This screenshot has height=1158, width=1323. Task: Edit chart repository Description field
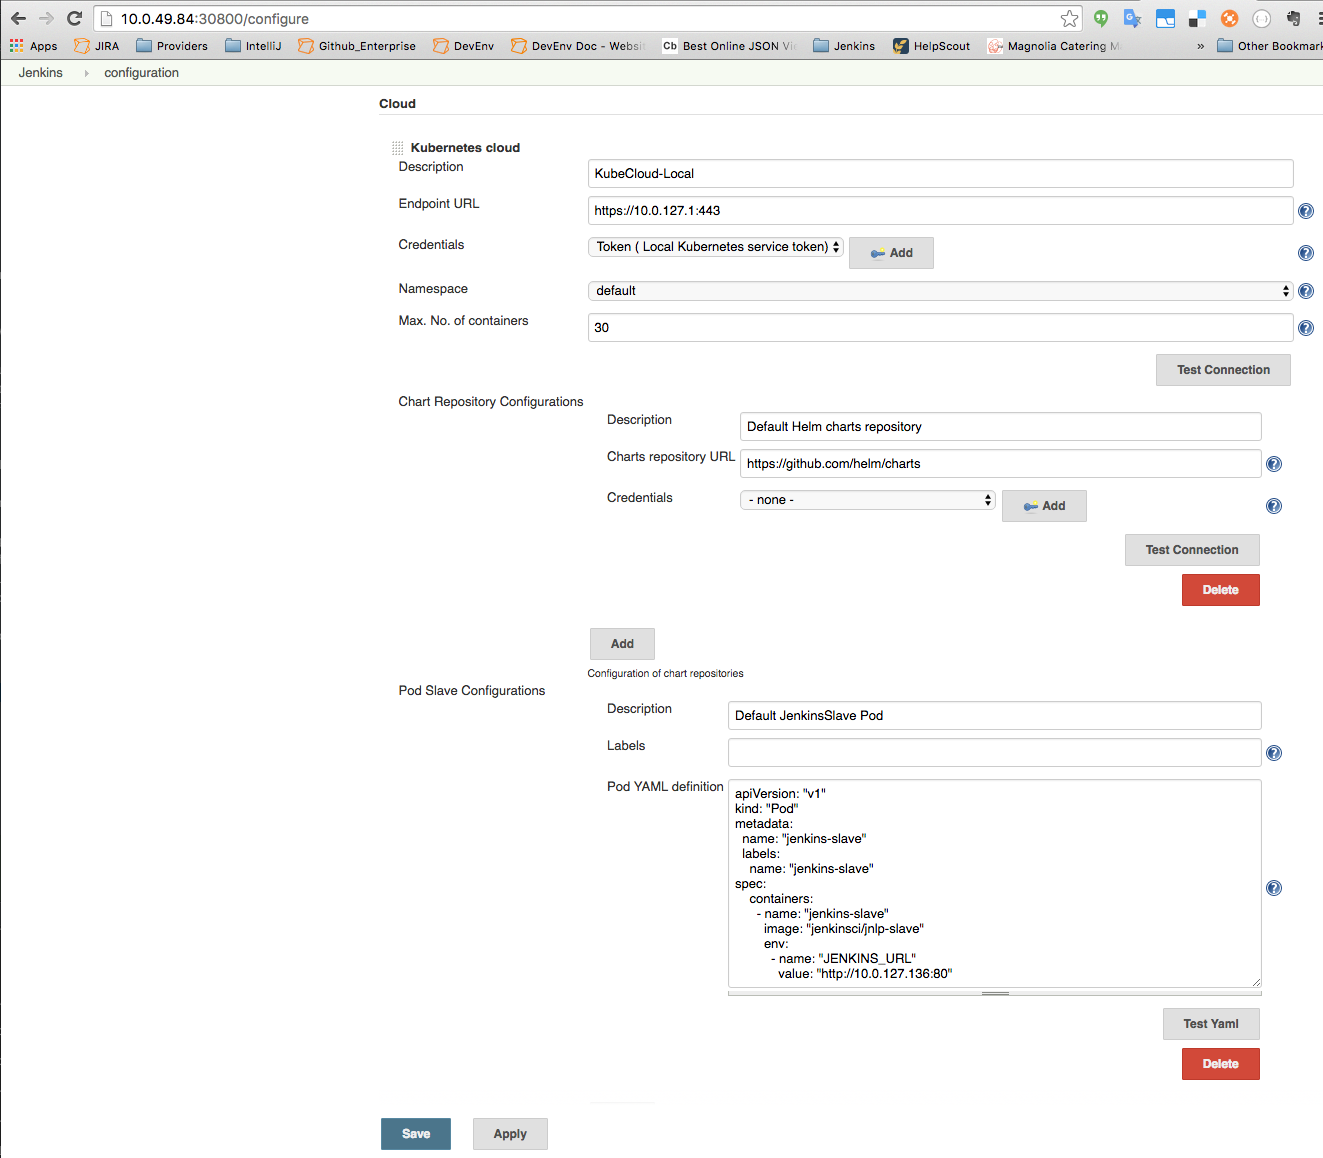[x=1000, y=426]
